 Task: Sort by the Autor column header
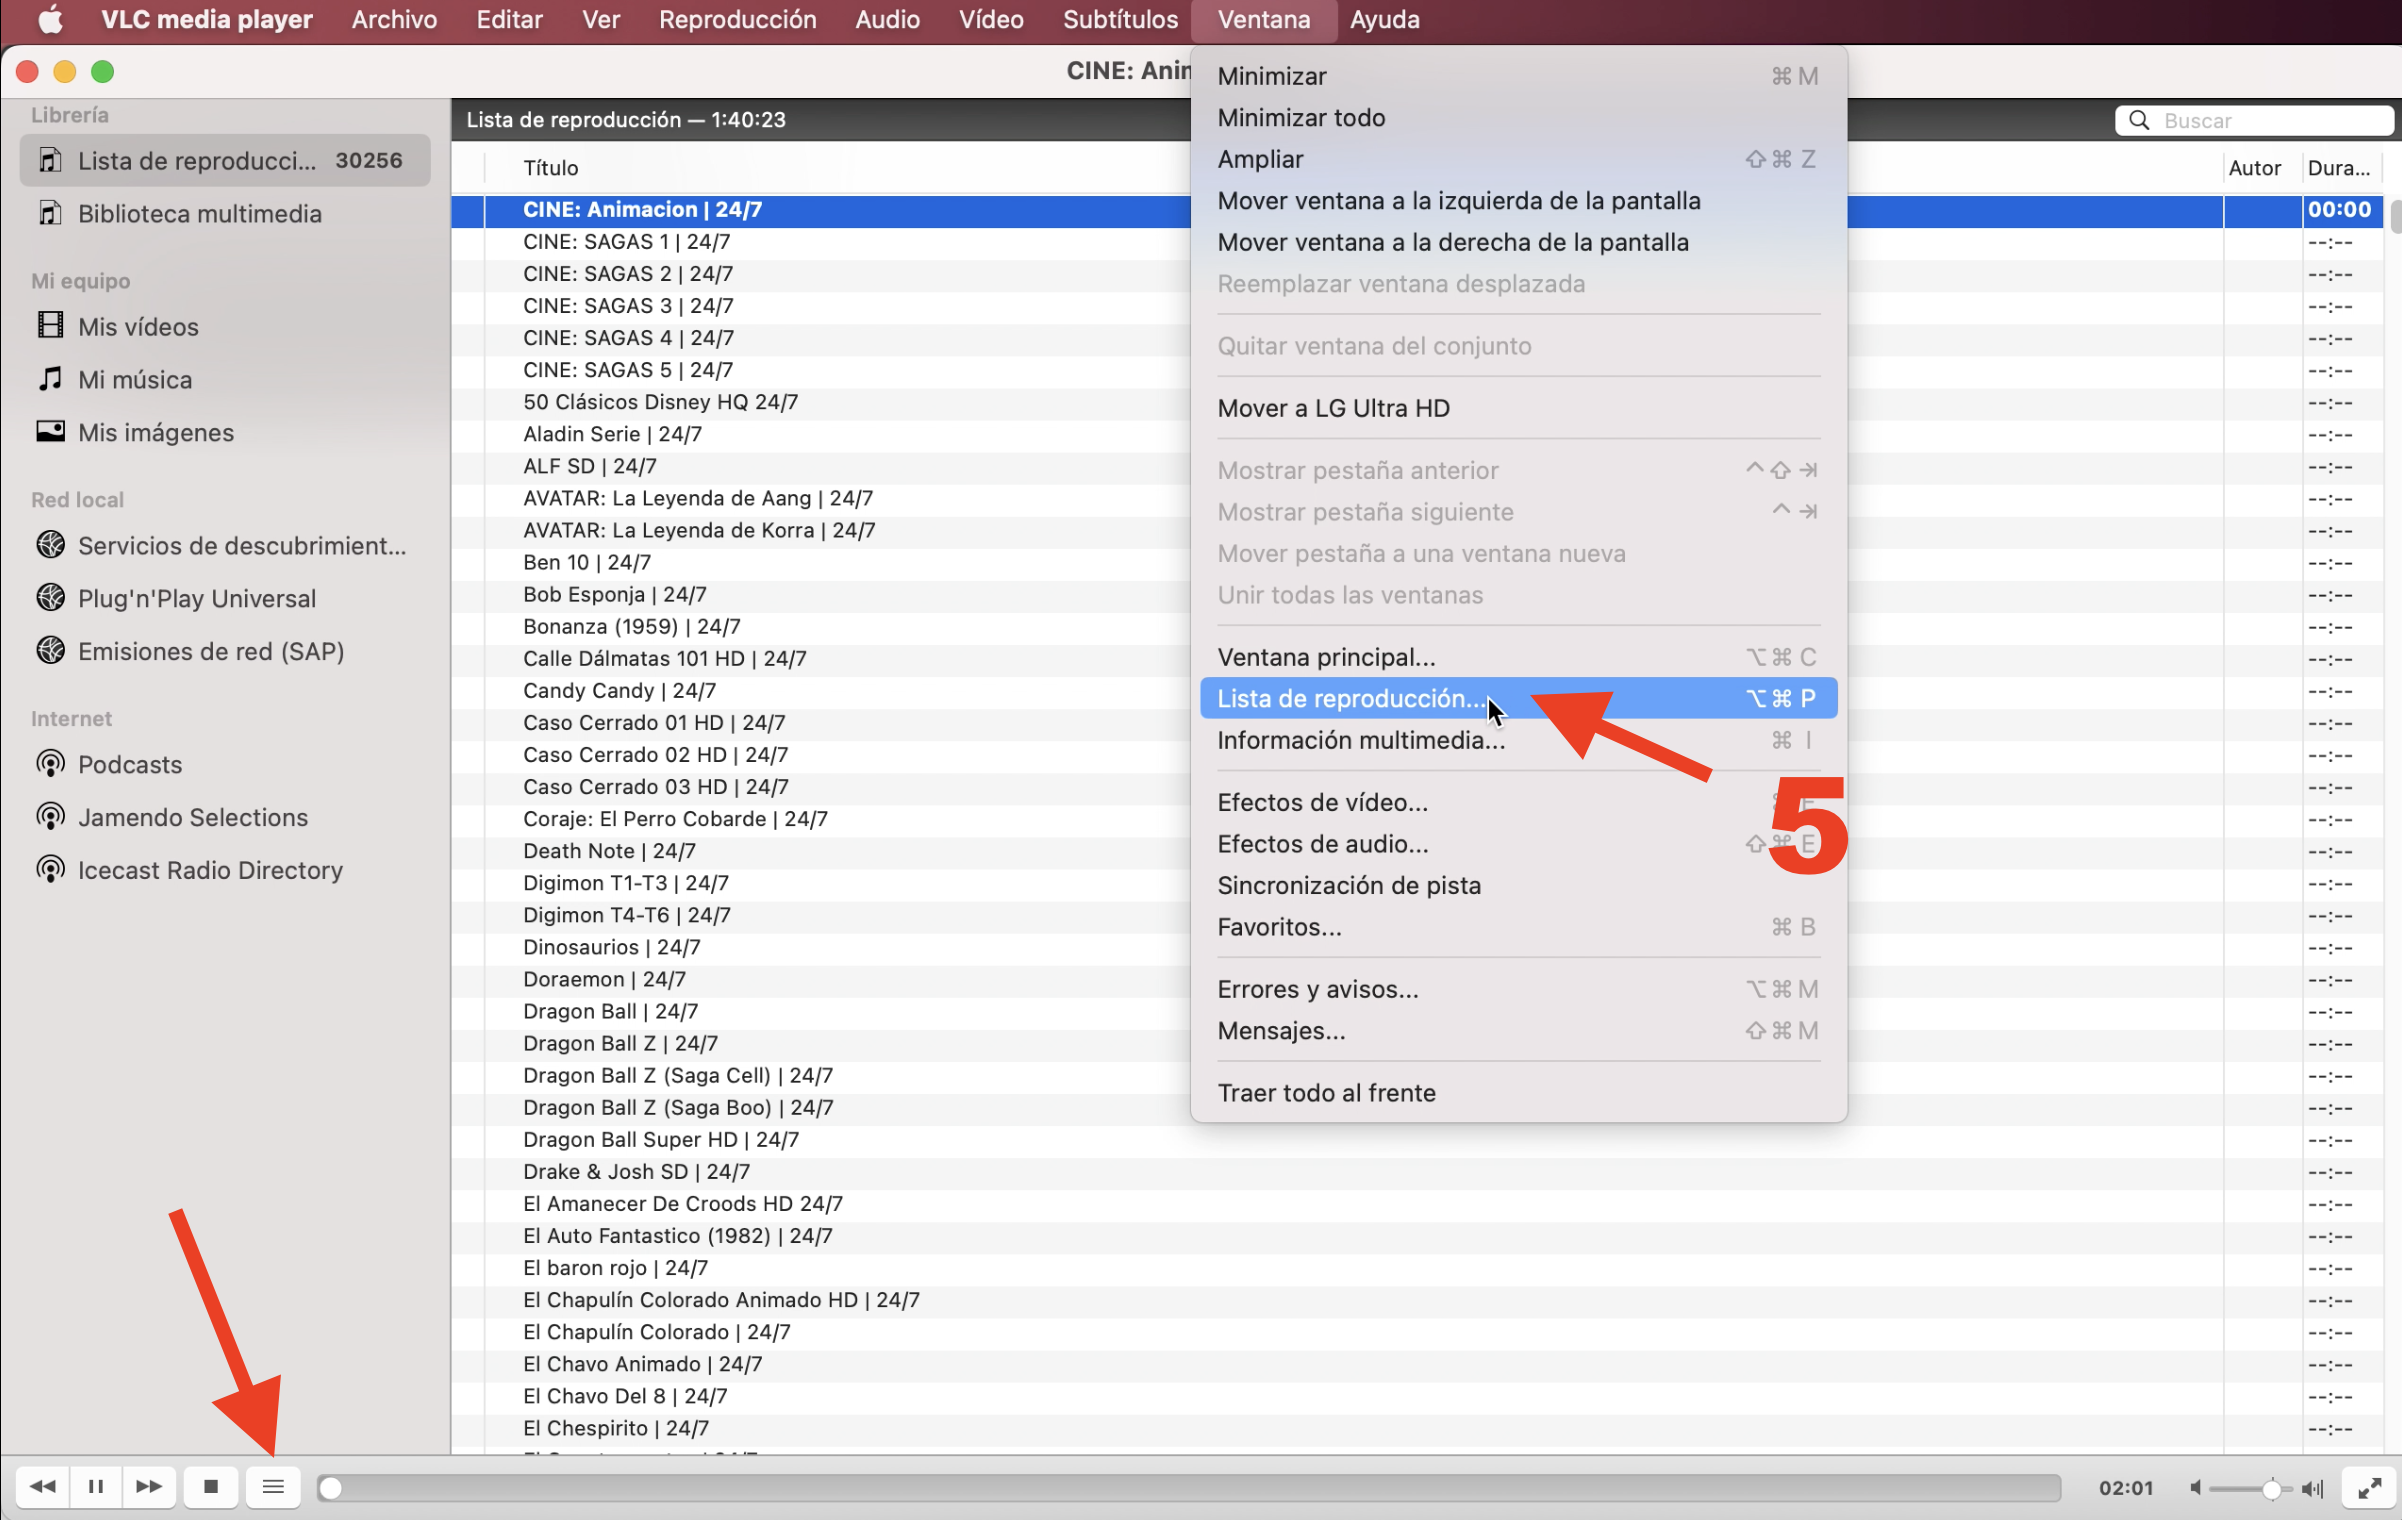pyautogui.click(x=2254, y=168)
